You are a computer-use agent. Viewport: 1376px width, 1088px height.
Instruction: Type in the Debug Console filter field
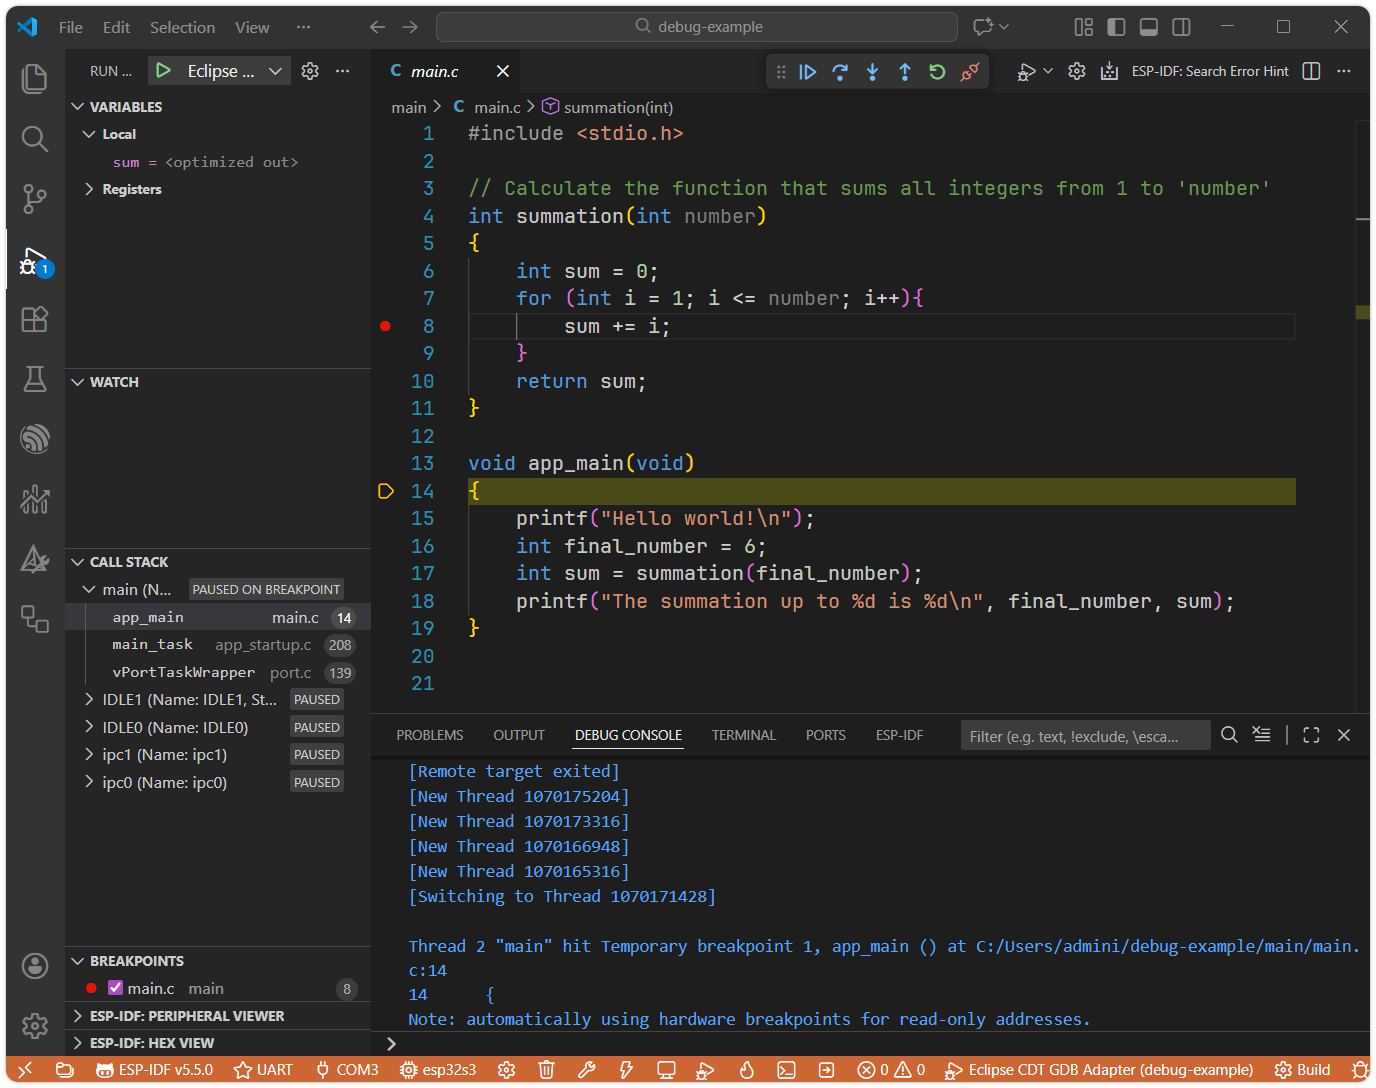[1085, 735]
